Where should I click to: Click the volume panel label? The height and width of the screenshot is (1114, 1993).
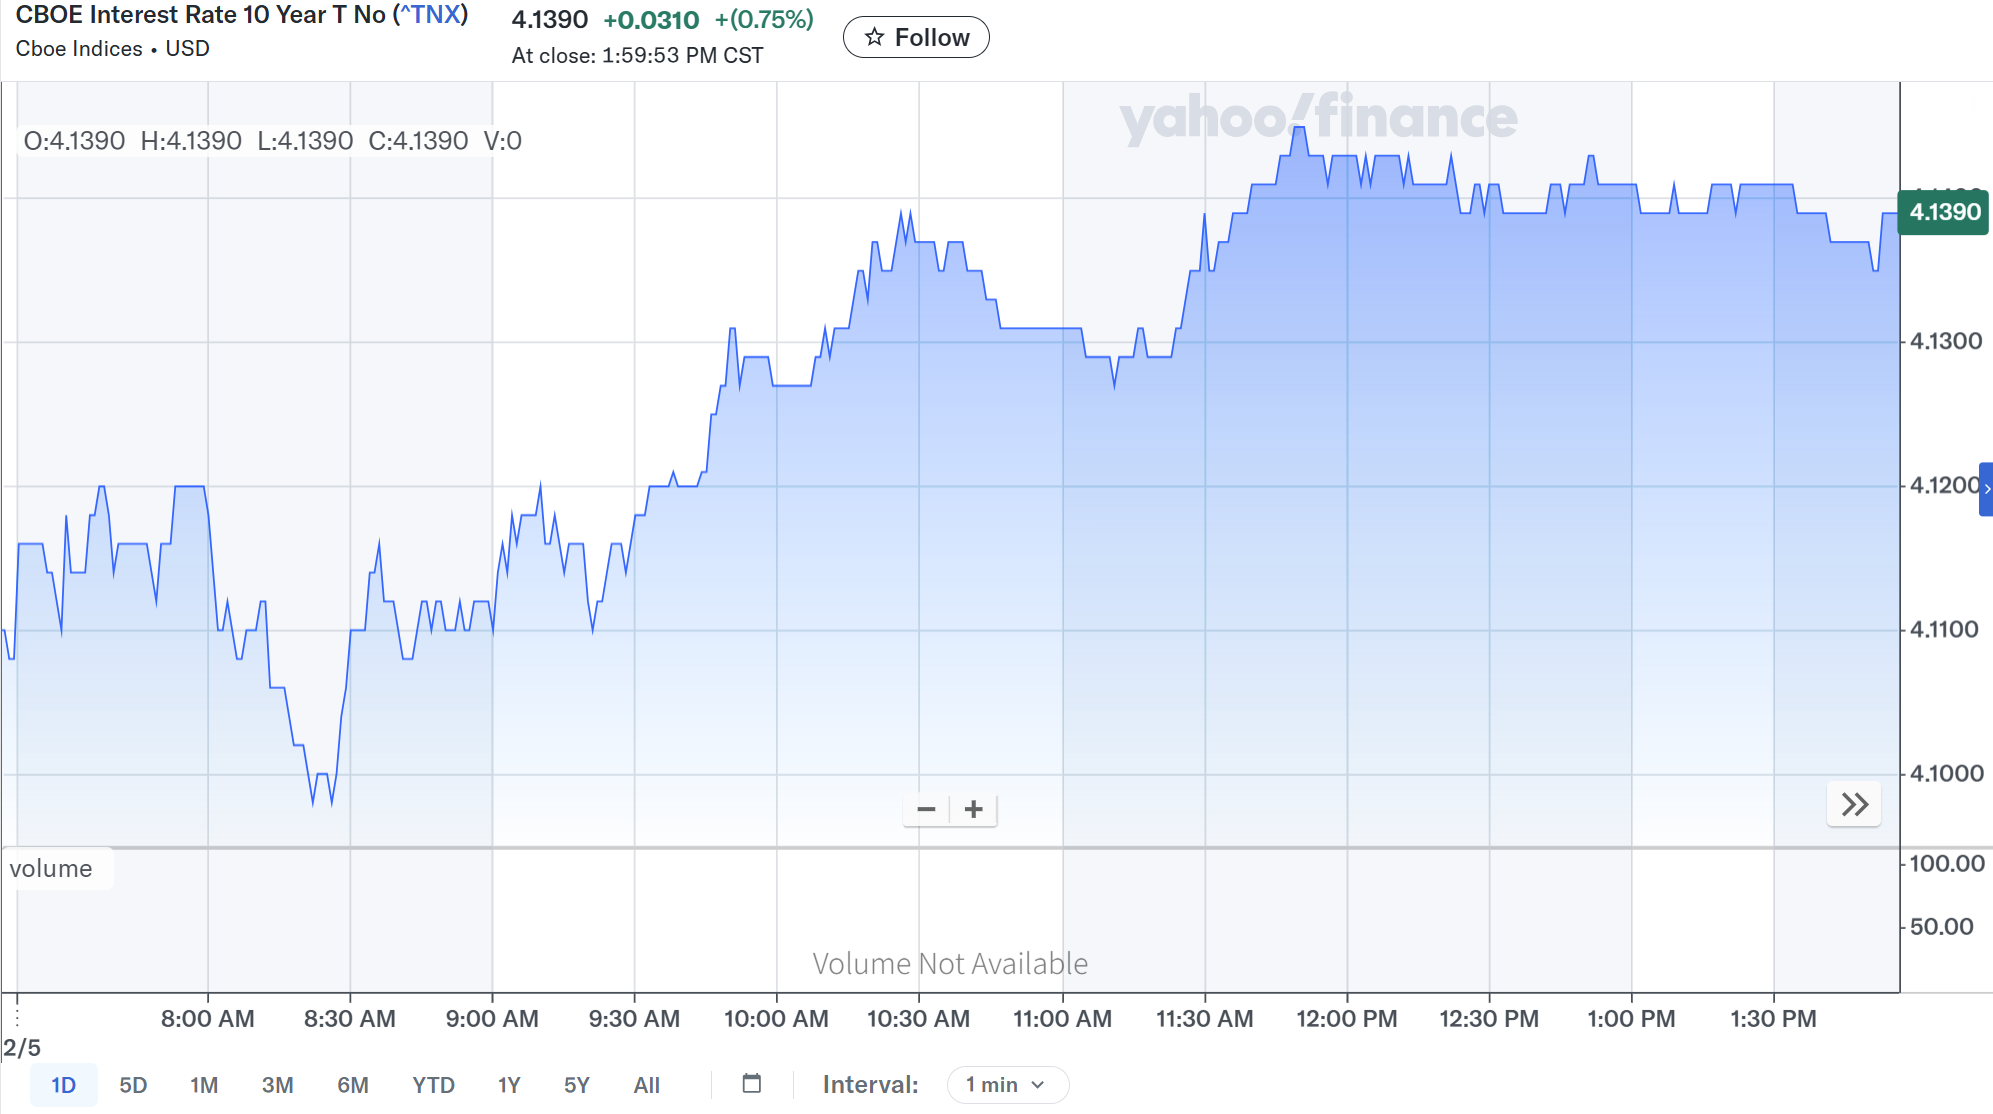pos(52,869)
